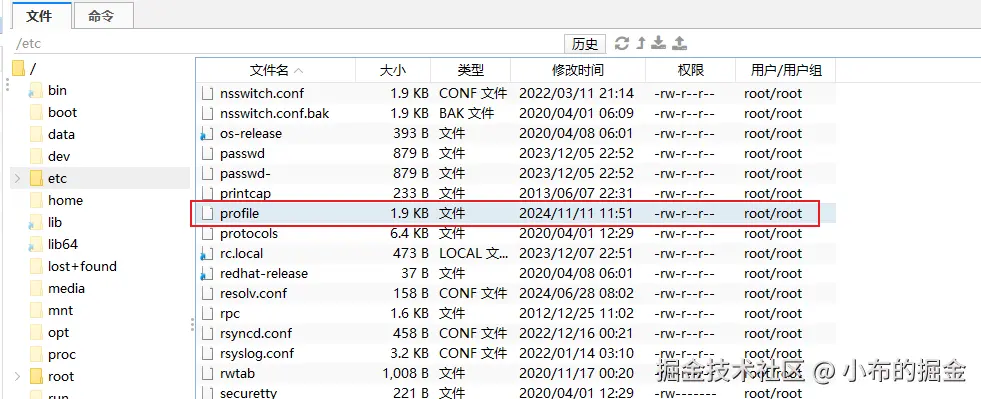Click size cell '6.4 KB' of protocols
The width and height of the screenshot is (981, 399).
click(409, 233)
